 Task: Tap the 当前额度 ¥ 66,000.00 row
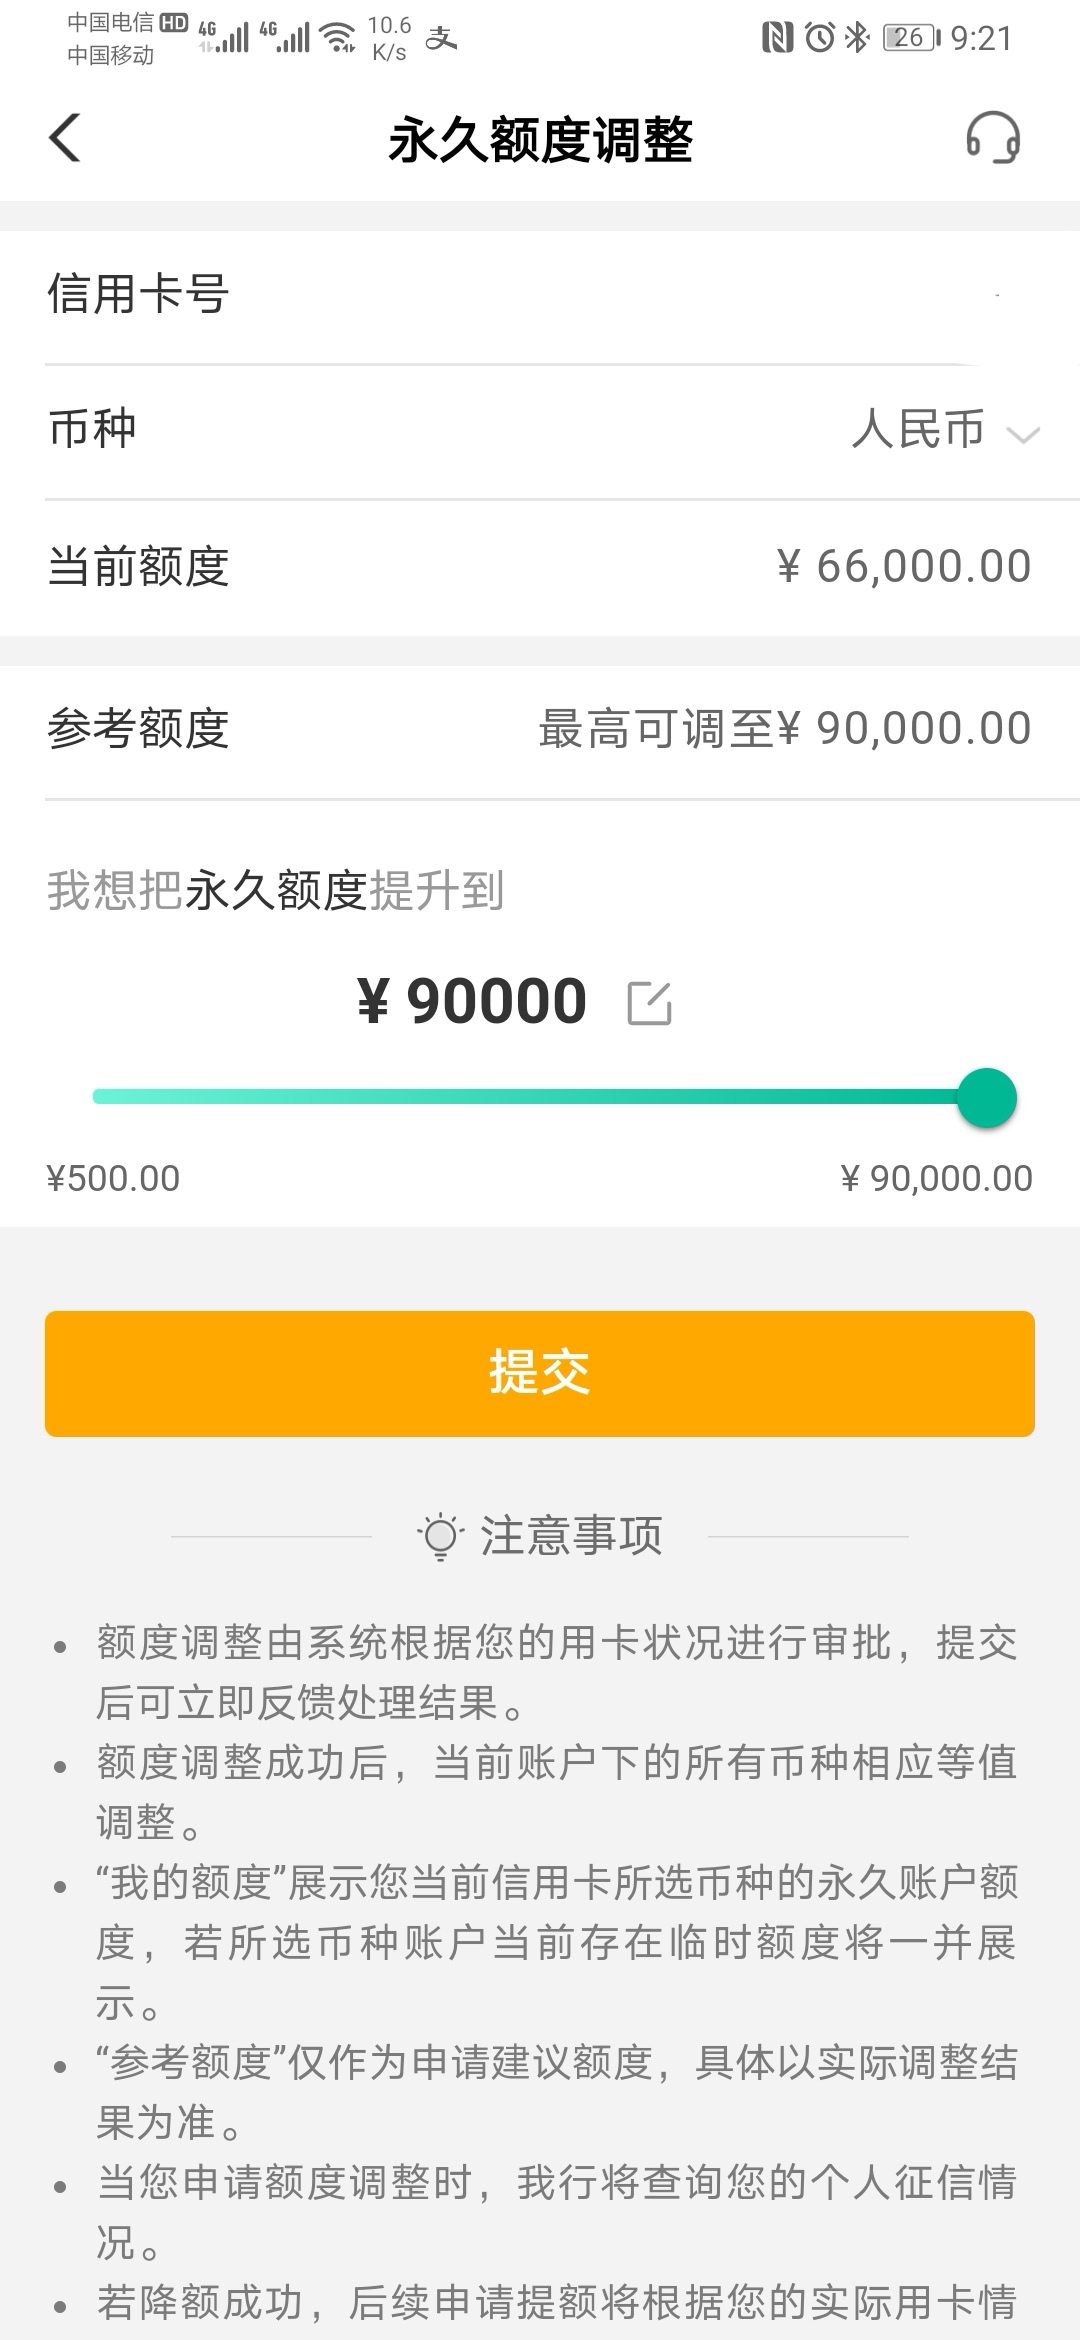click(540, 567)
